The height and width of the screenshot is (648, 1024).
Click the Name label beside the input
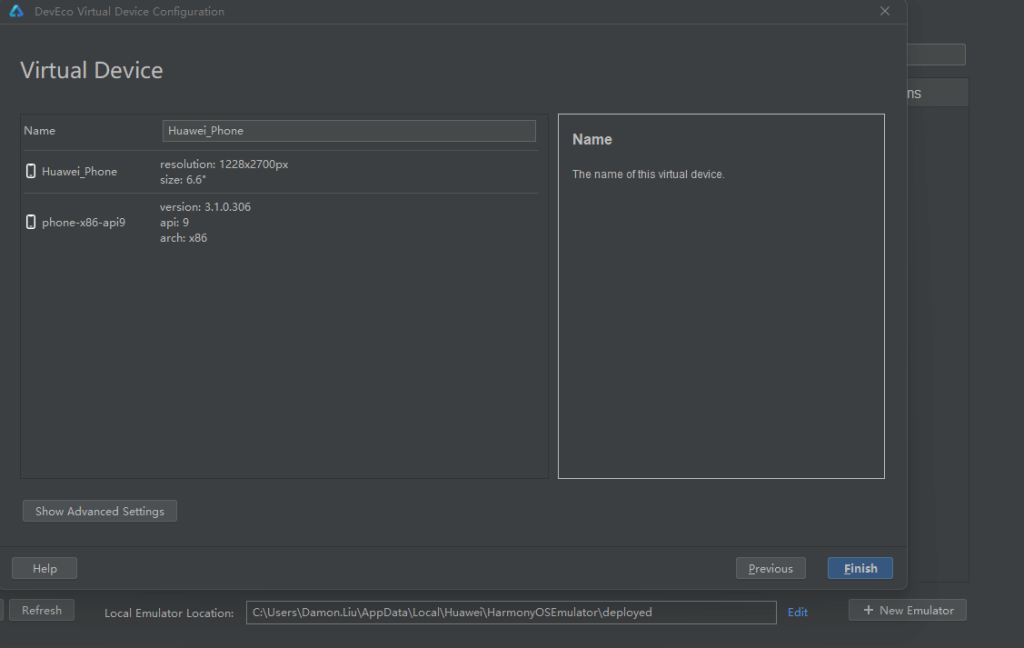tap(39, 131)
